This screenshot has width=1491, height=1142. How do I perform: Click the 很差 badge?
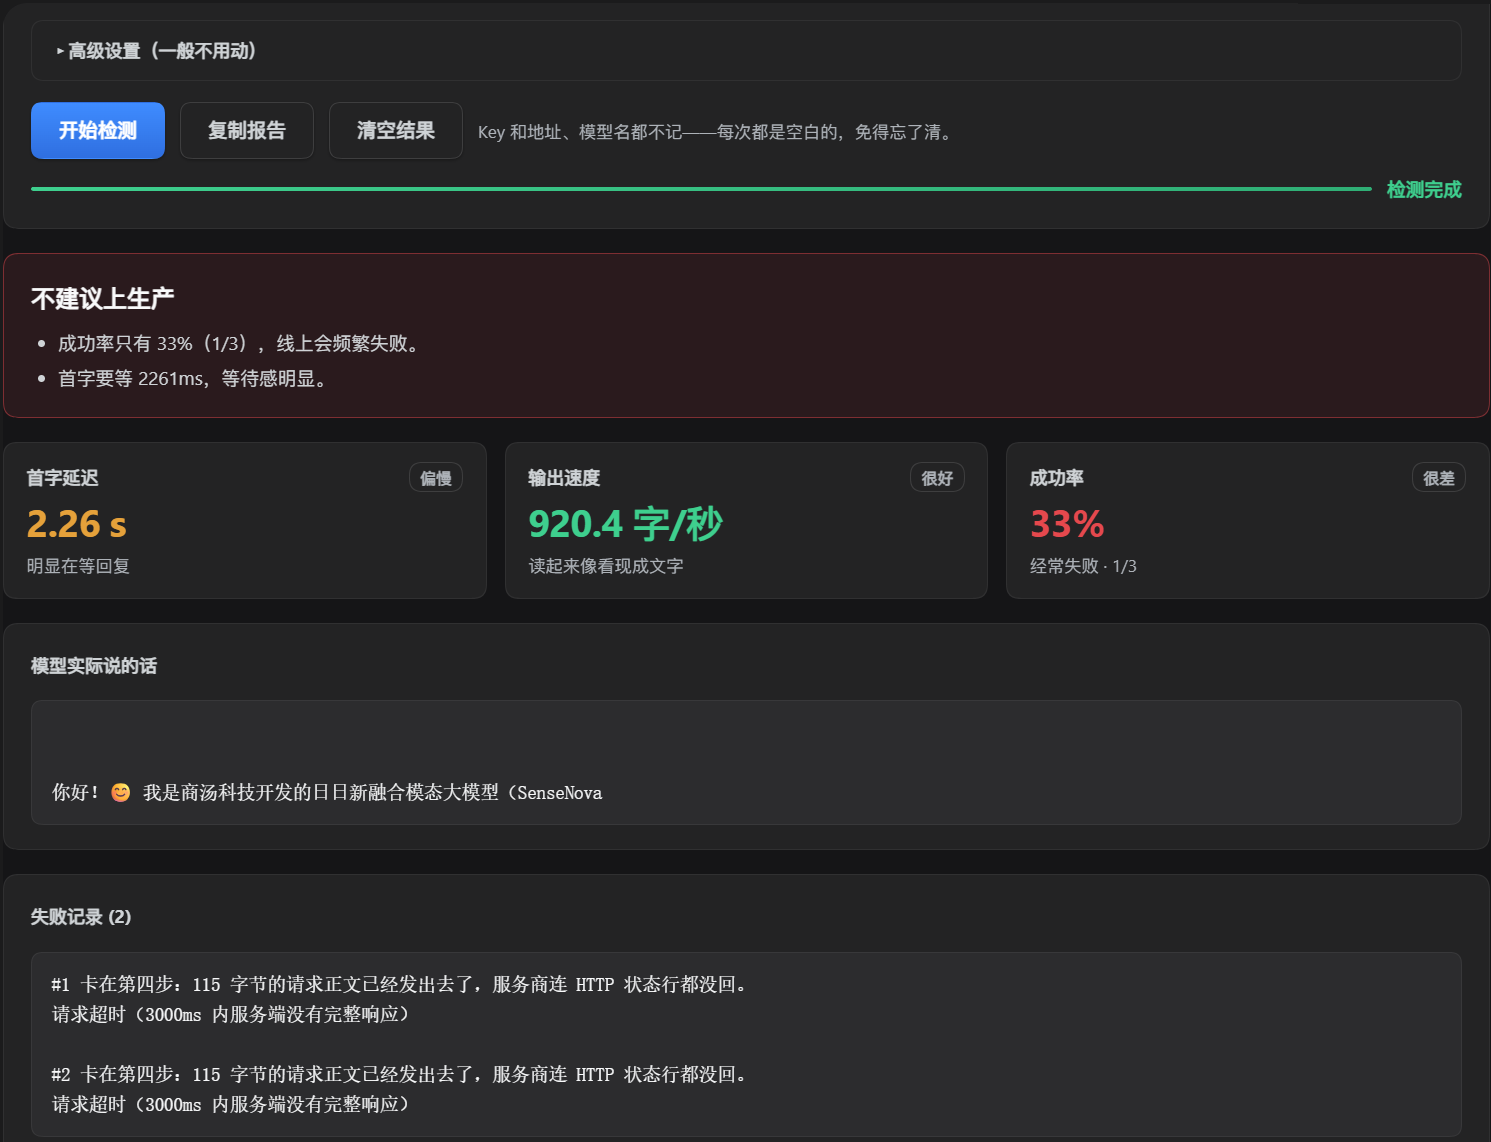click(1439, 478)
